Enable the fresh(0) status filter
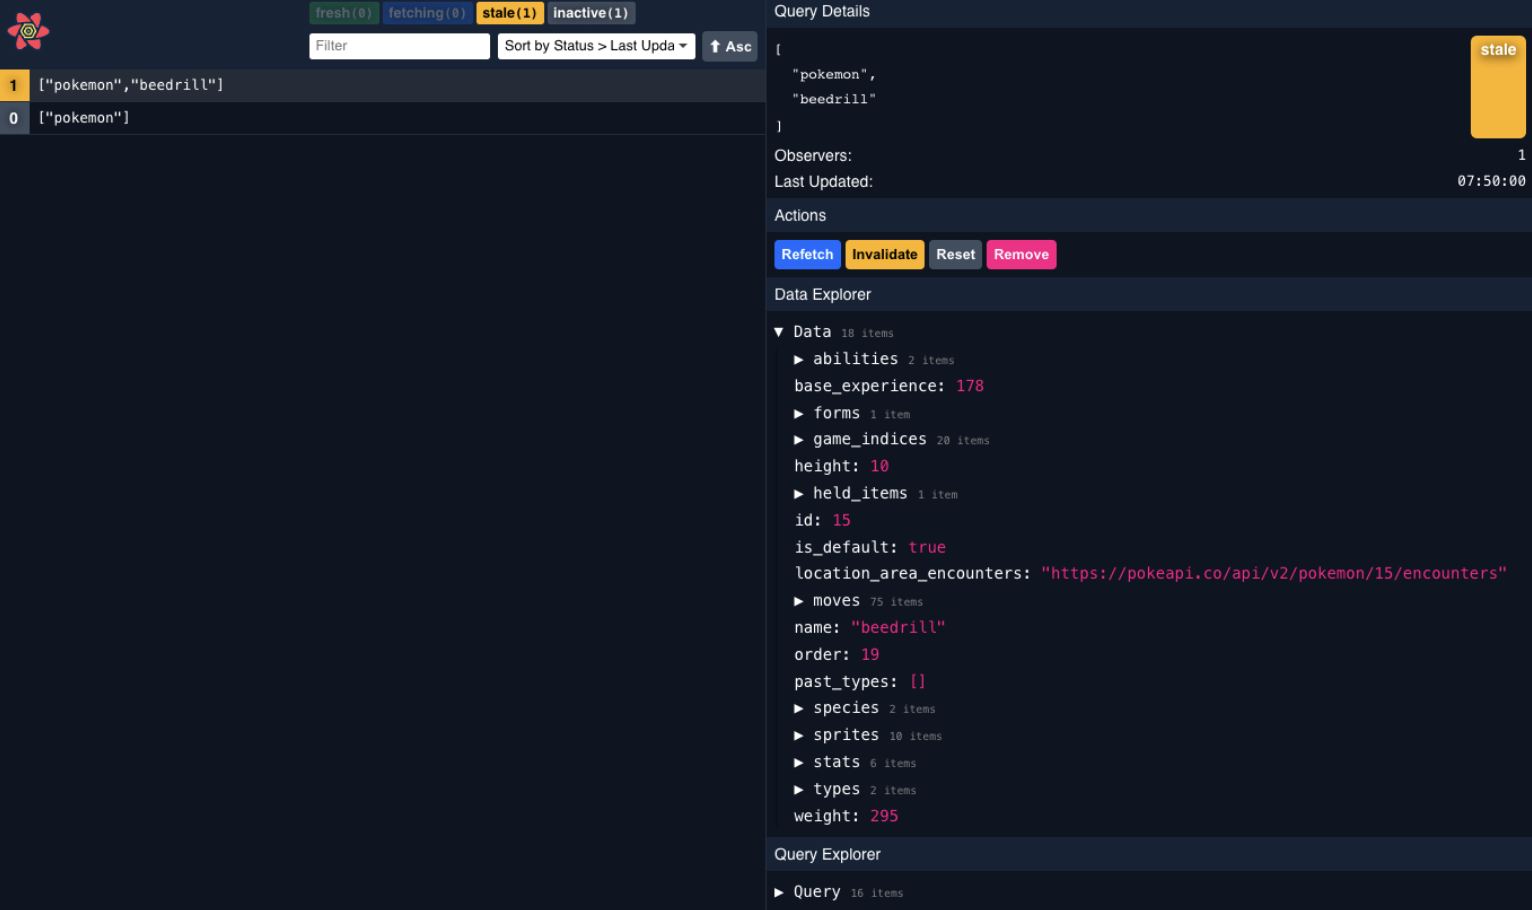This screenshot has width=1532, height=910. (x=344, y=12)
